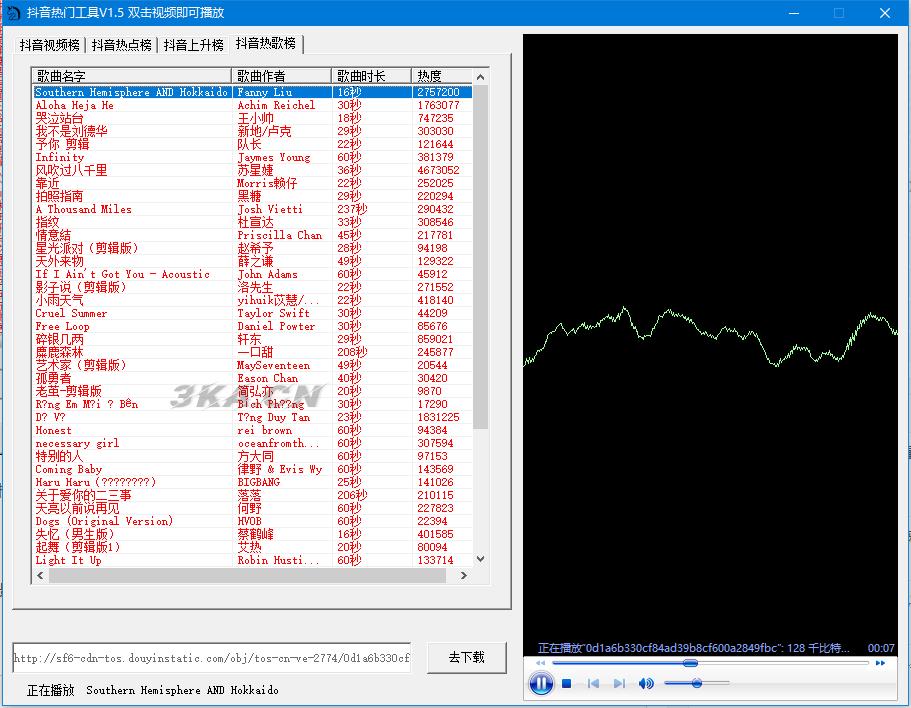
Task: Switch to 抖音视频榜 tab
Action: (x=49, y=45)
